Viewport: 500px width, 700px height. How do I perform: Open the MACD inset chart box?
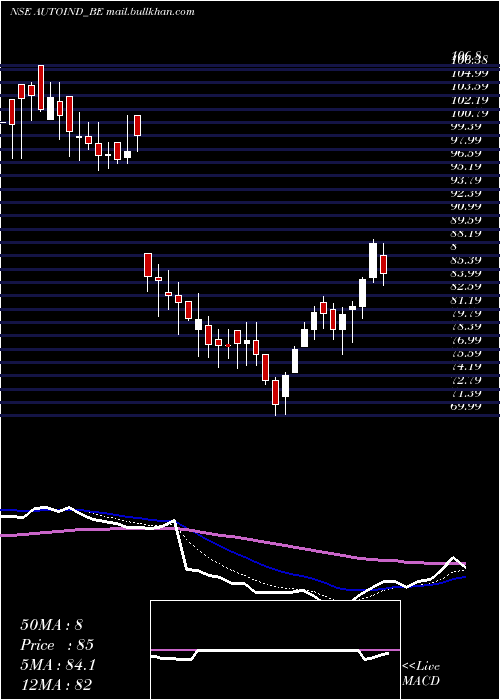click(275, 650)
